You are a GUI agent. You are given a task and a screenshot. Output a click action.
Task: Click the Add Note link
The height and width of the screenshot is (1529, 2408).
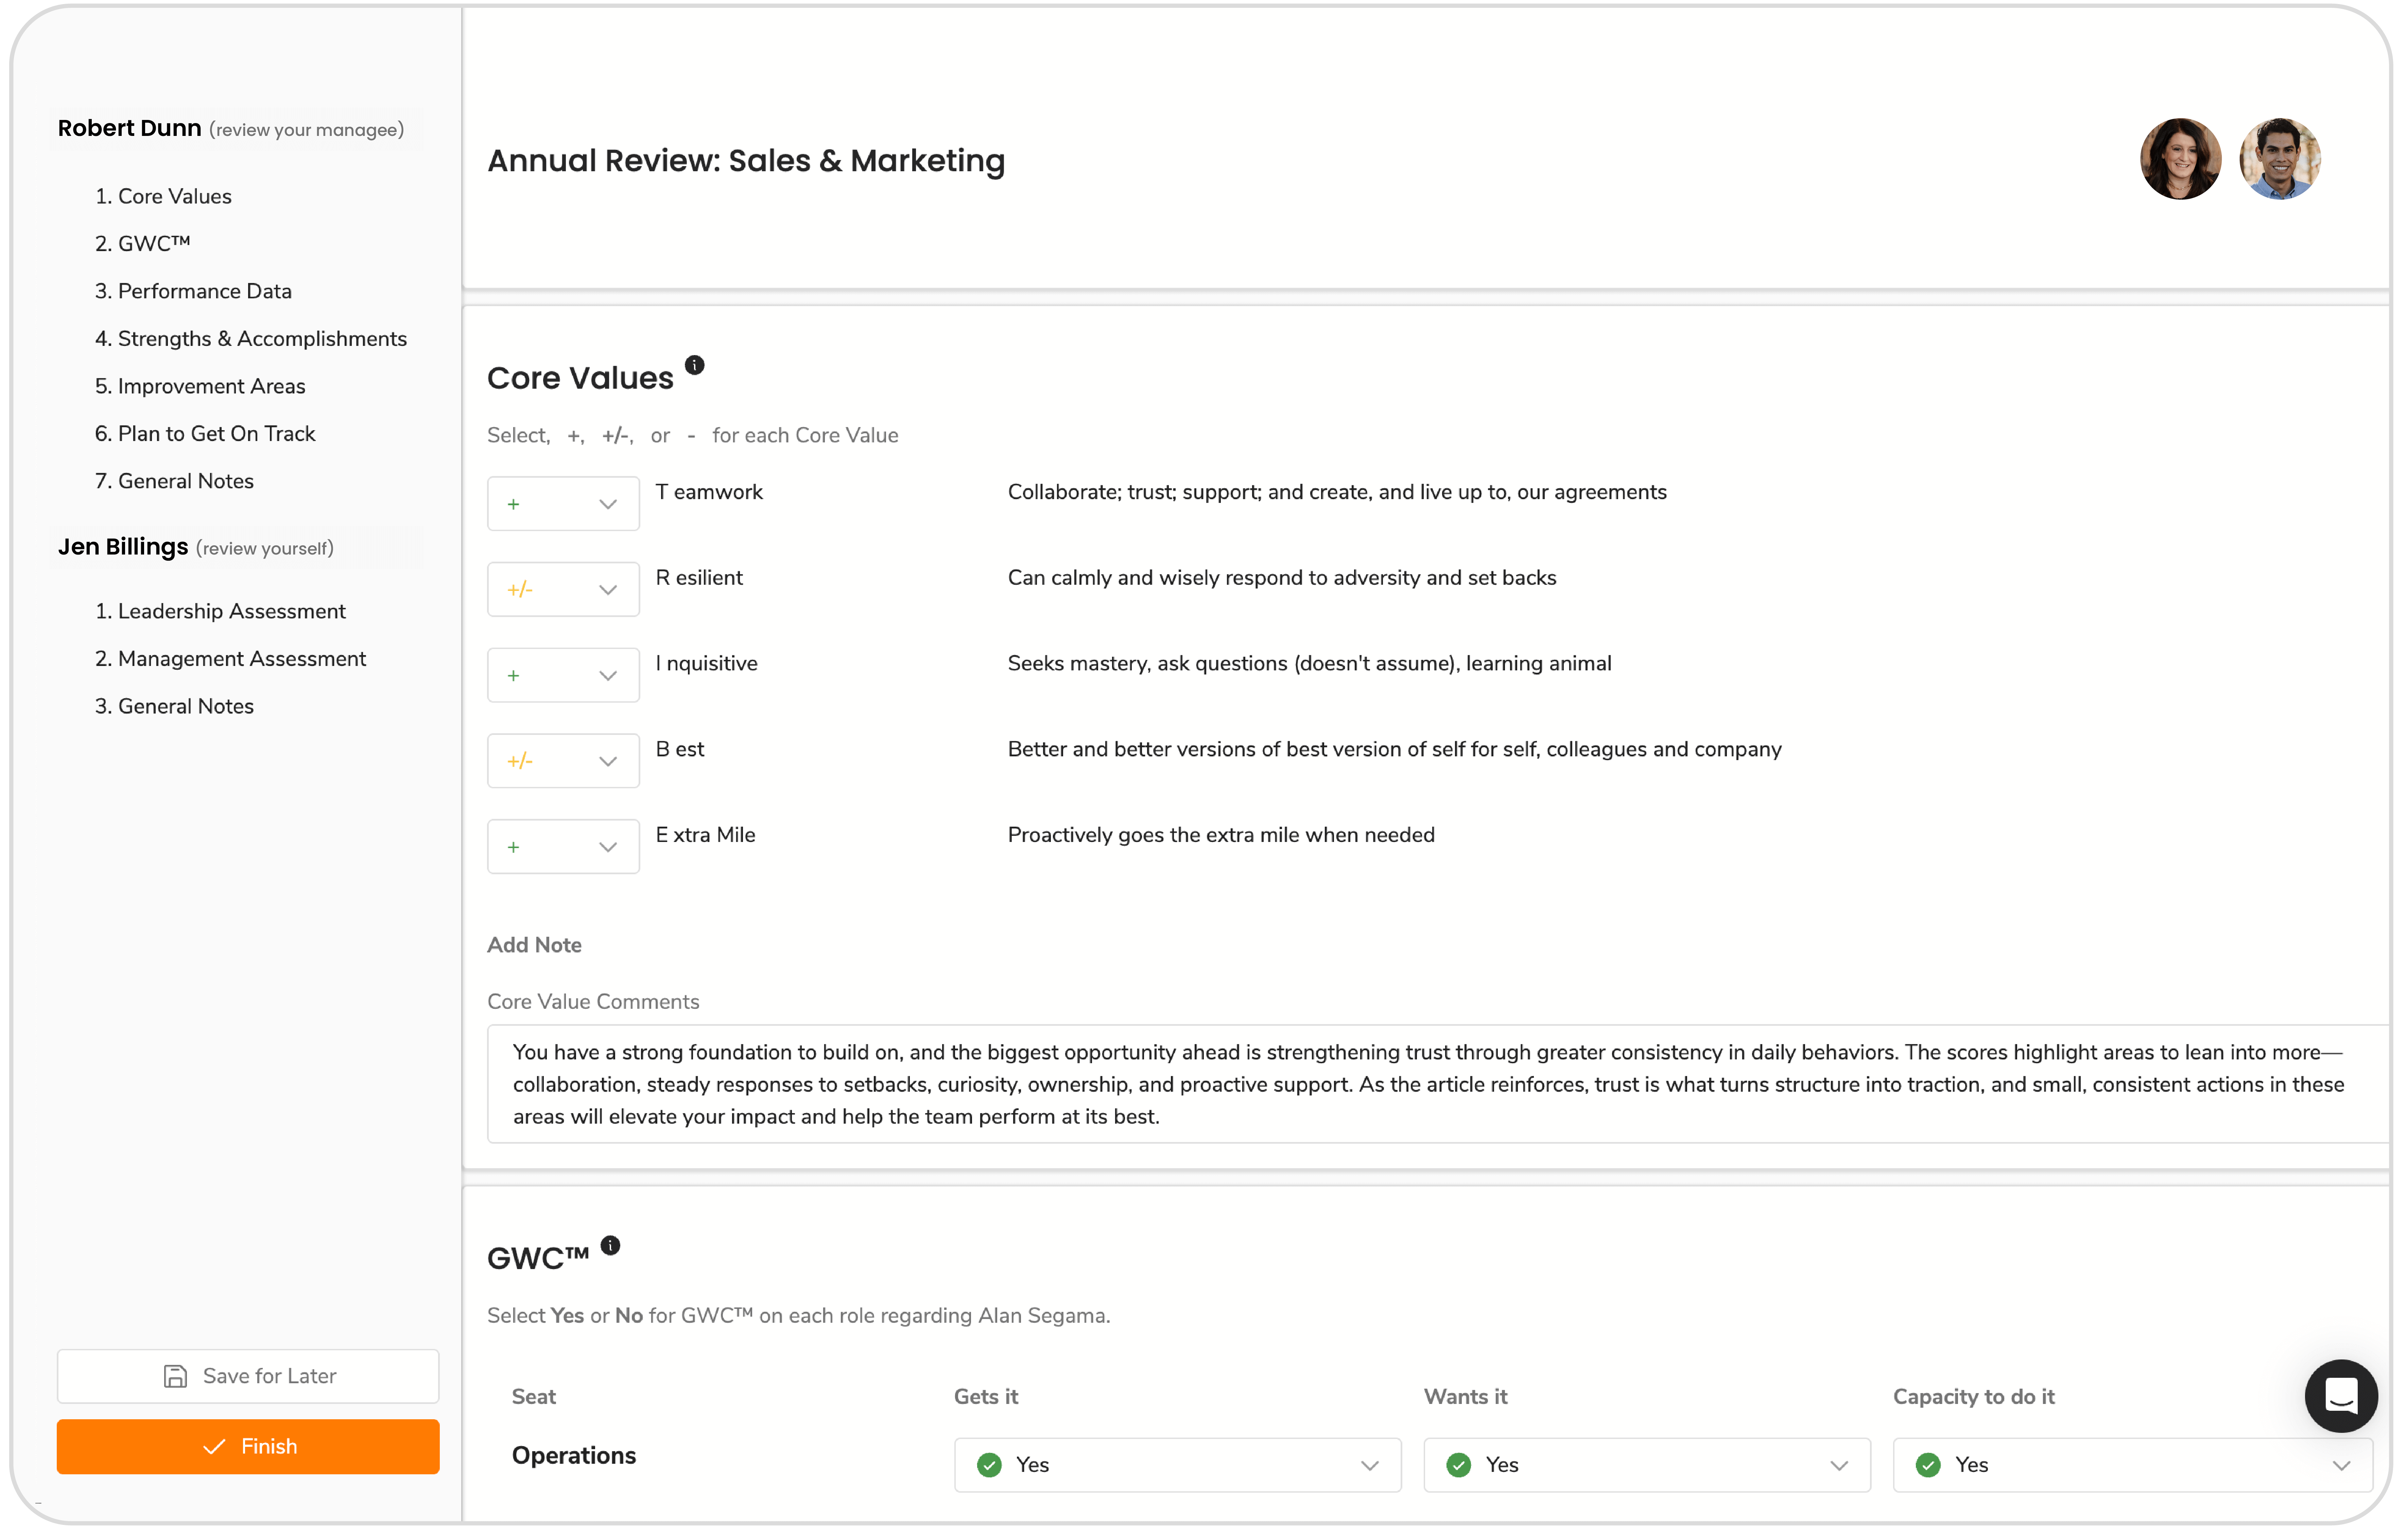pos(534,945)
